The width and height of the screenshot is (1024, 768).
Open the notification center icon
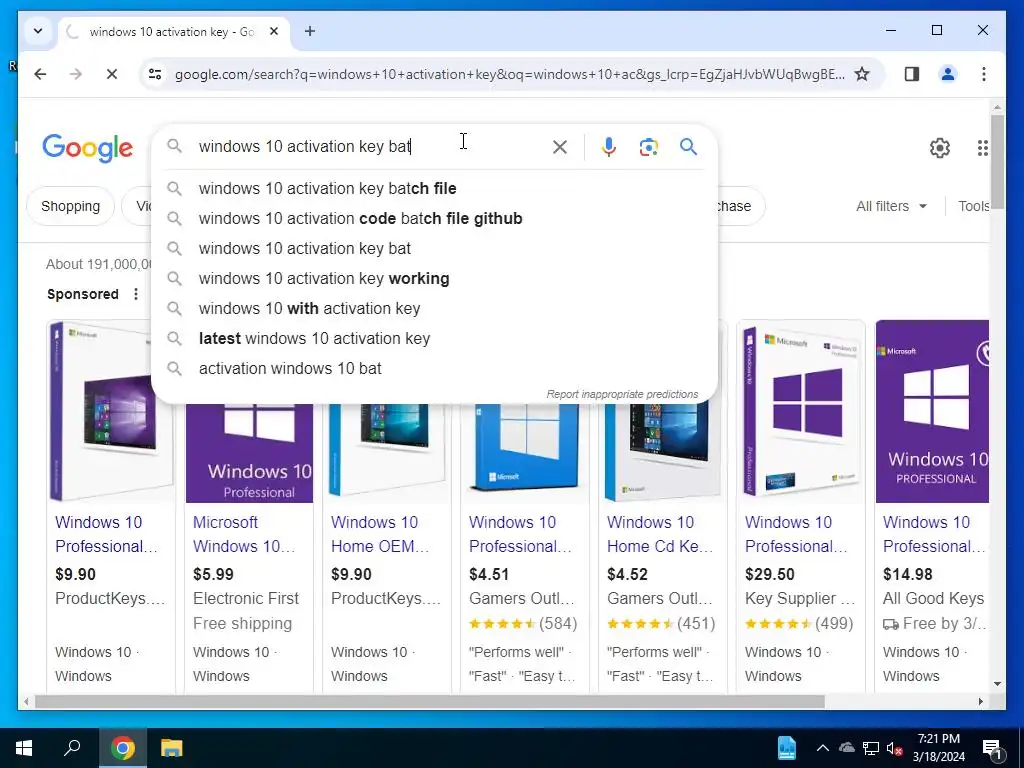coord(992,748)
